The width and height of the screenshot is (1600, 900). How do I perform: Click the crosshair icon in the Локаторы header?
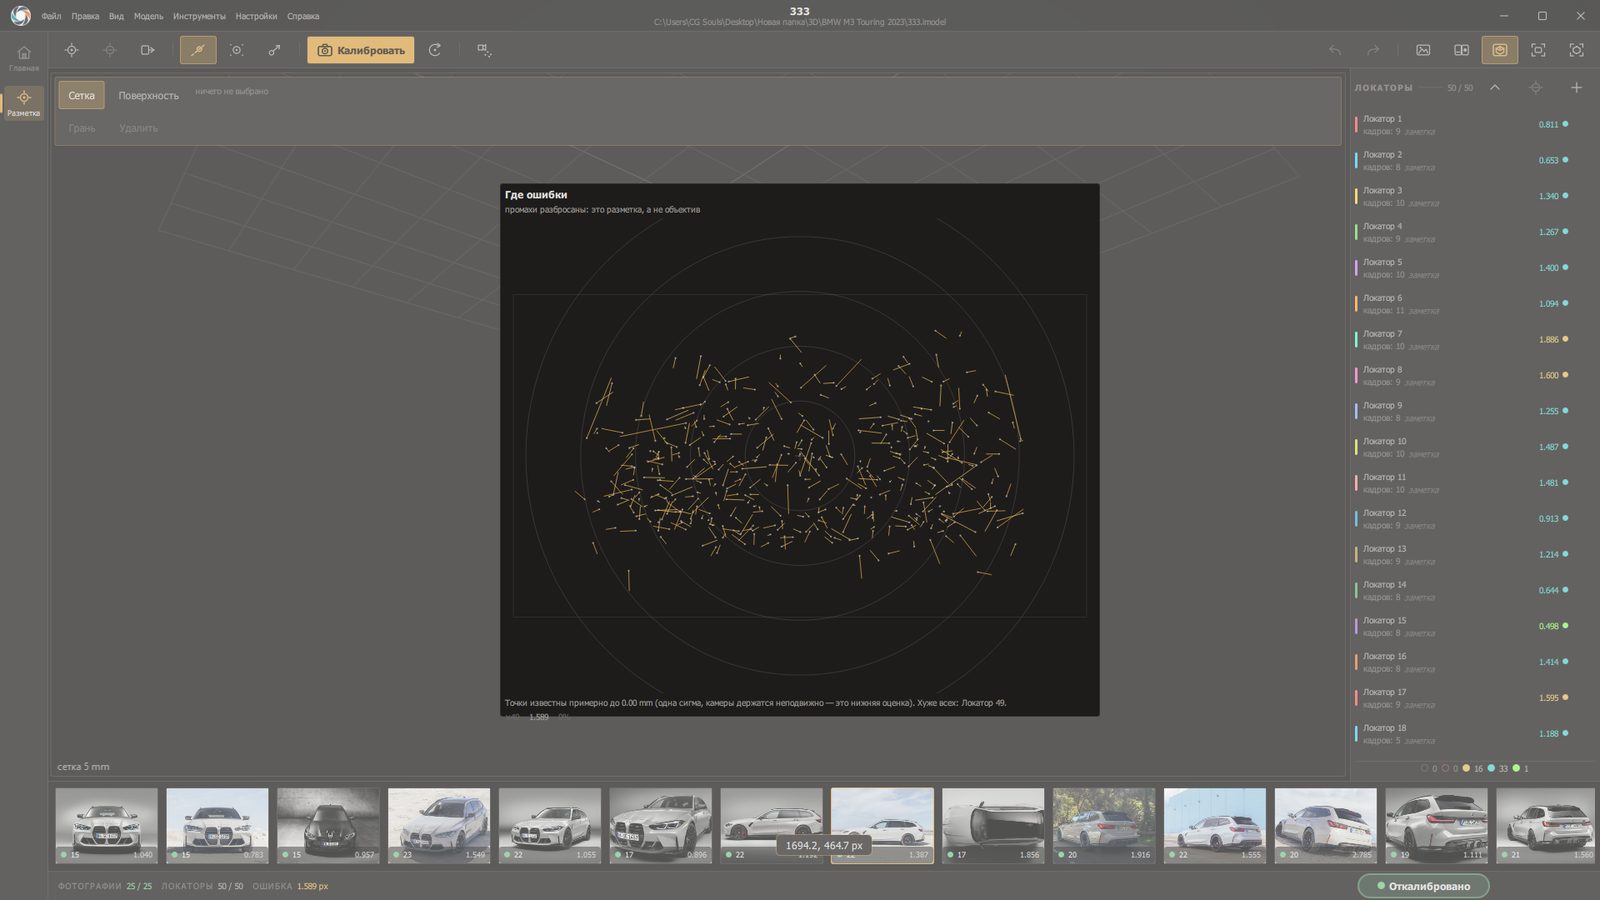(x=1536, y=88)
